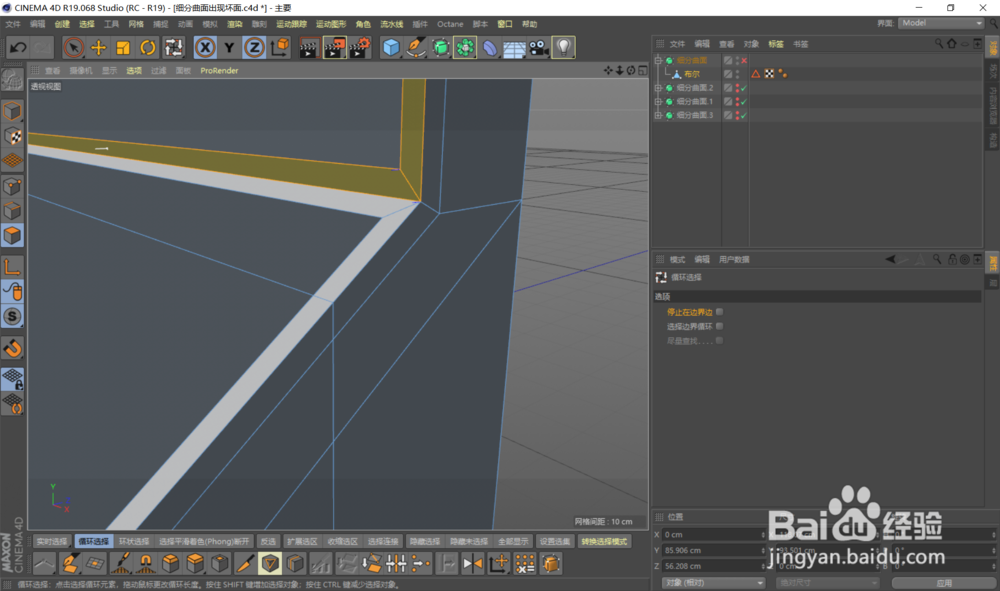
Task: Open 对象(相对) coordinate mode dropdown
Action: (x=713, y=583)
